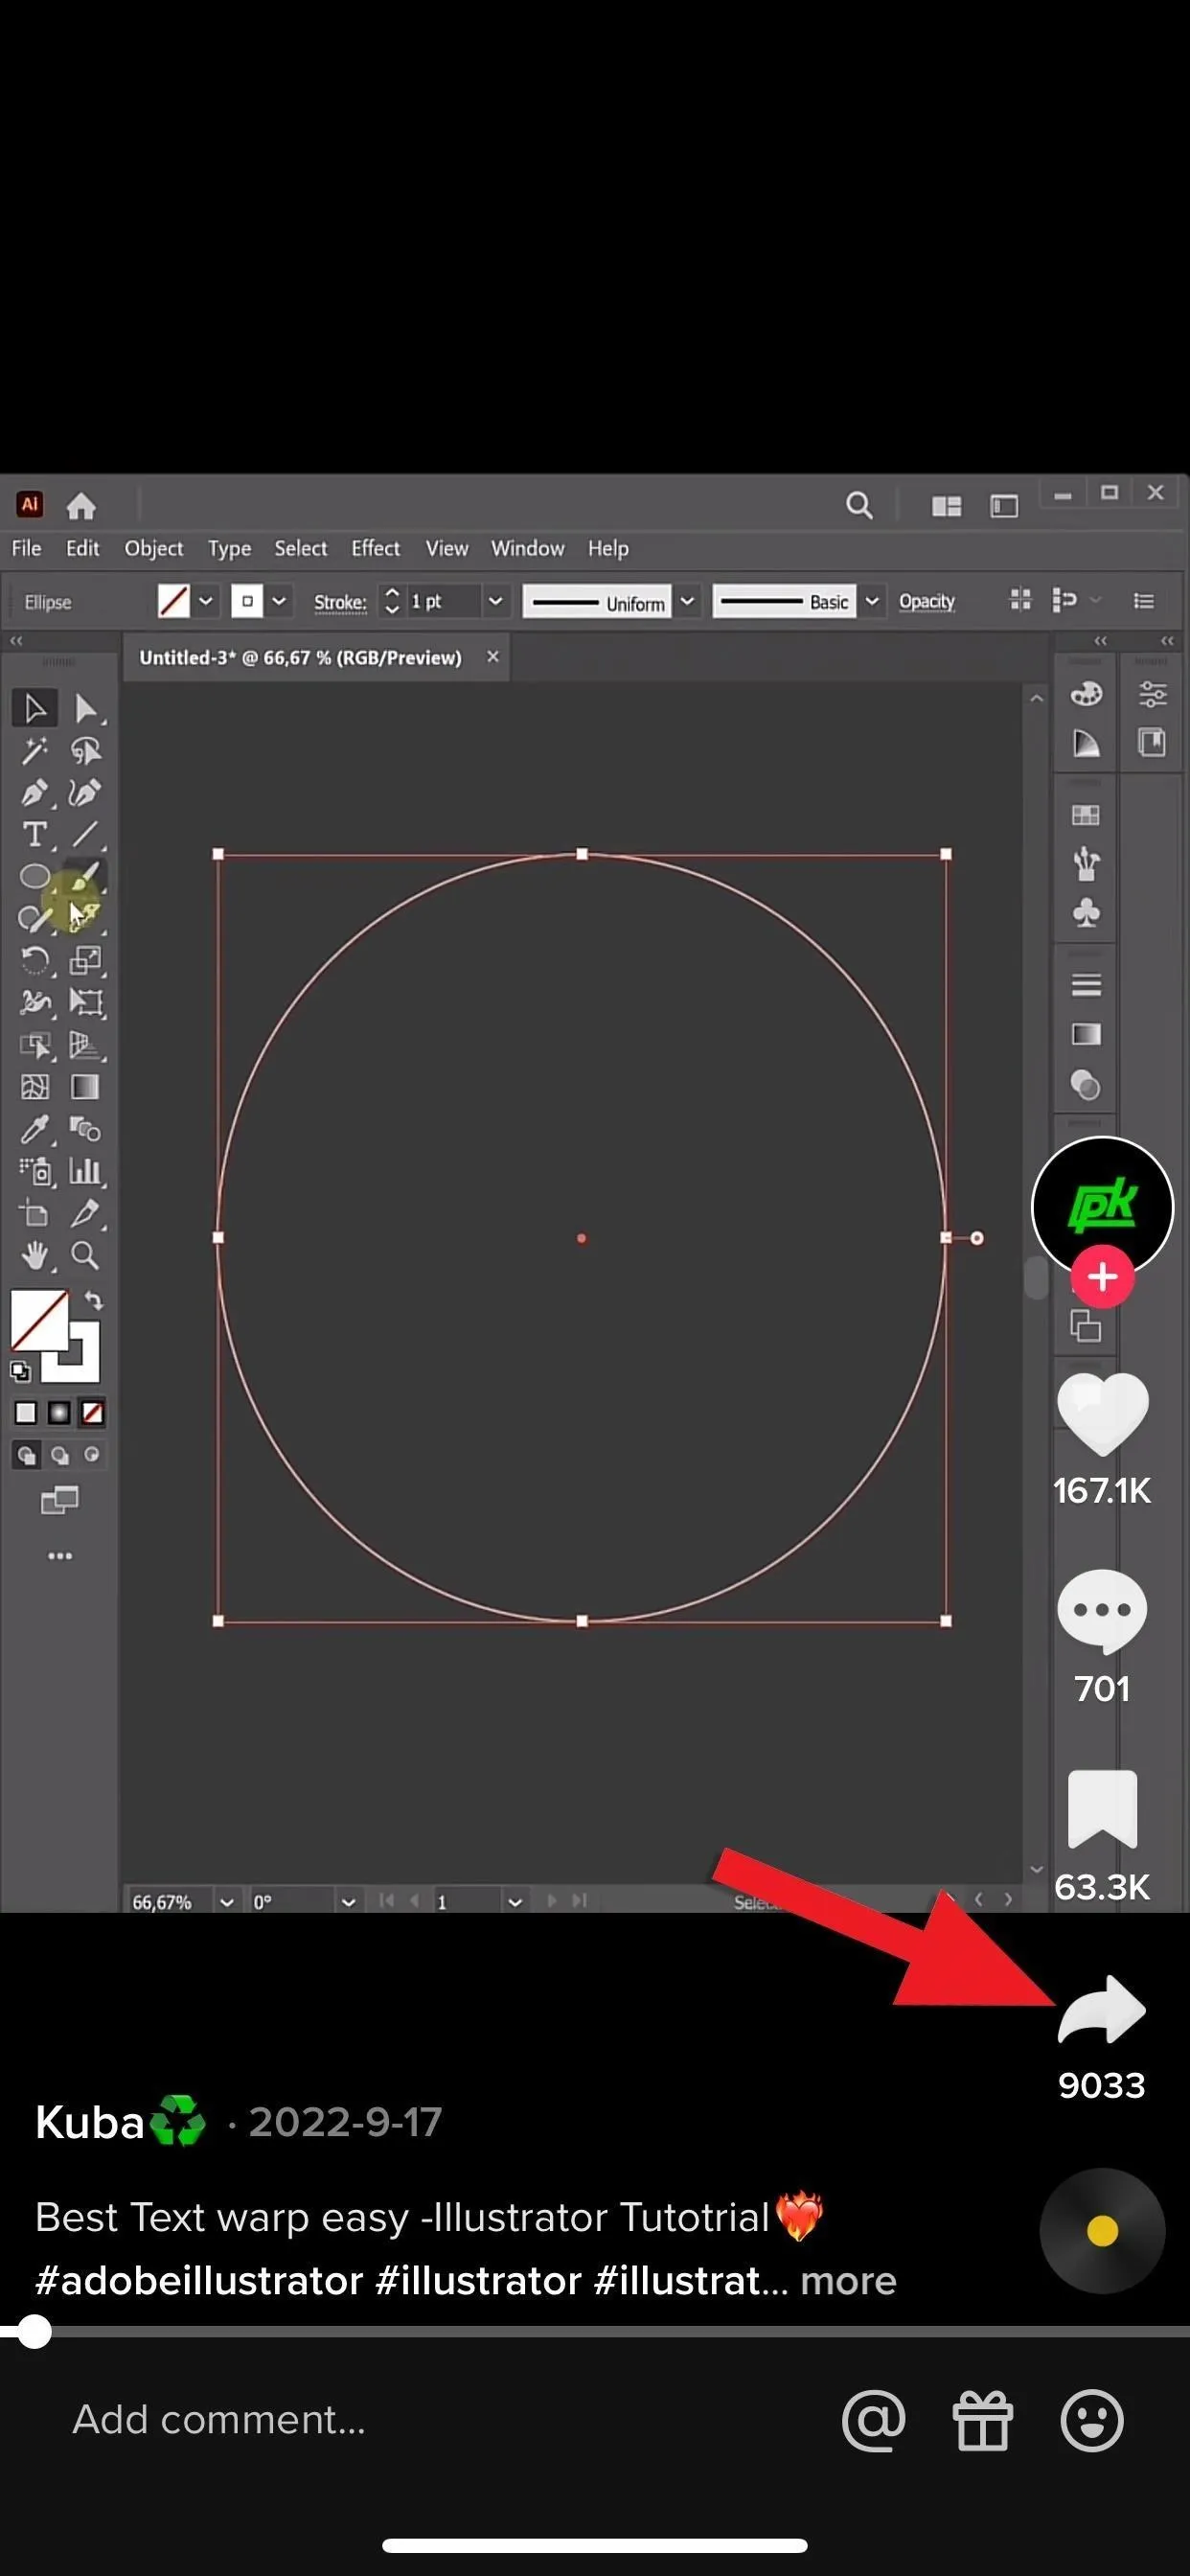Tap the @ mention icon
Image resolution: width=1190 pixels, height=2576 pixels.
[874, 2420]
